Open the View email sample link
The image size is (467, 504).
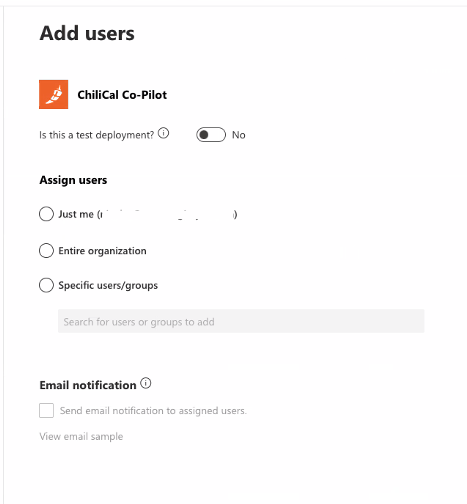point(81,436)
